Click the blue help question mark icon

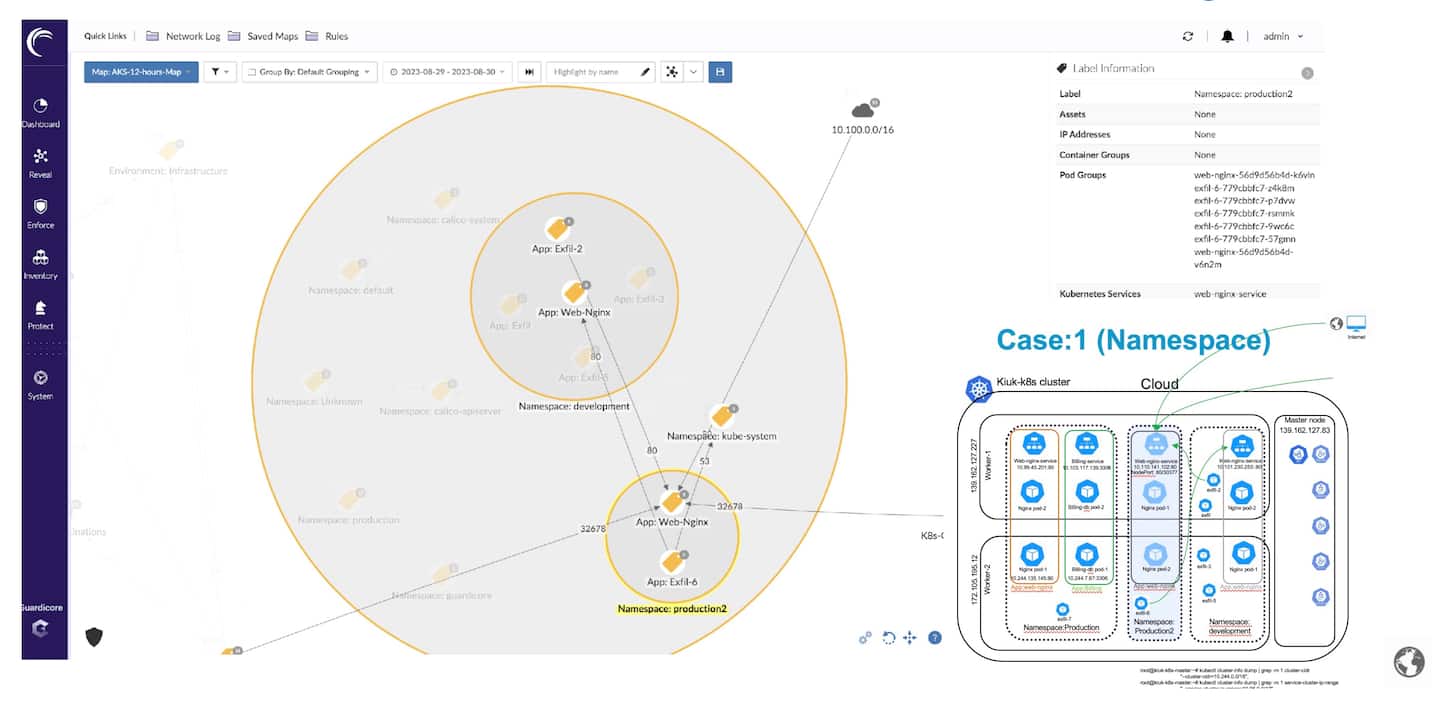[934, 637]
